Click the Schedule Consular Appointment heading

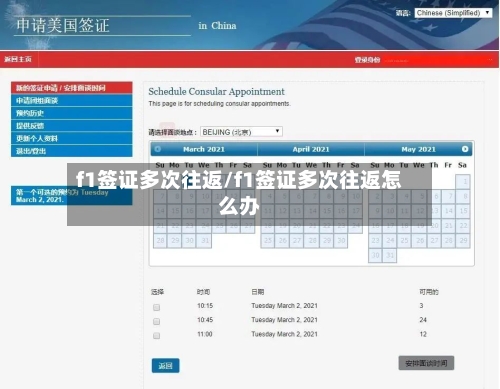(x=216, y=92)
